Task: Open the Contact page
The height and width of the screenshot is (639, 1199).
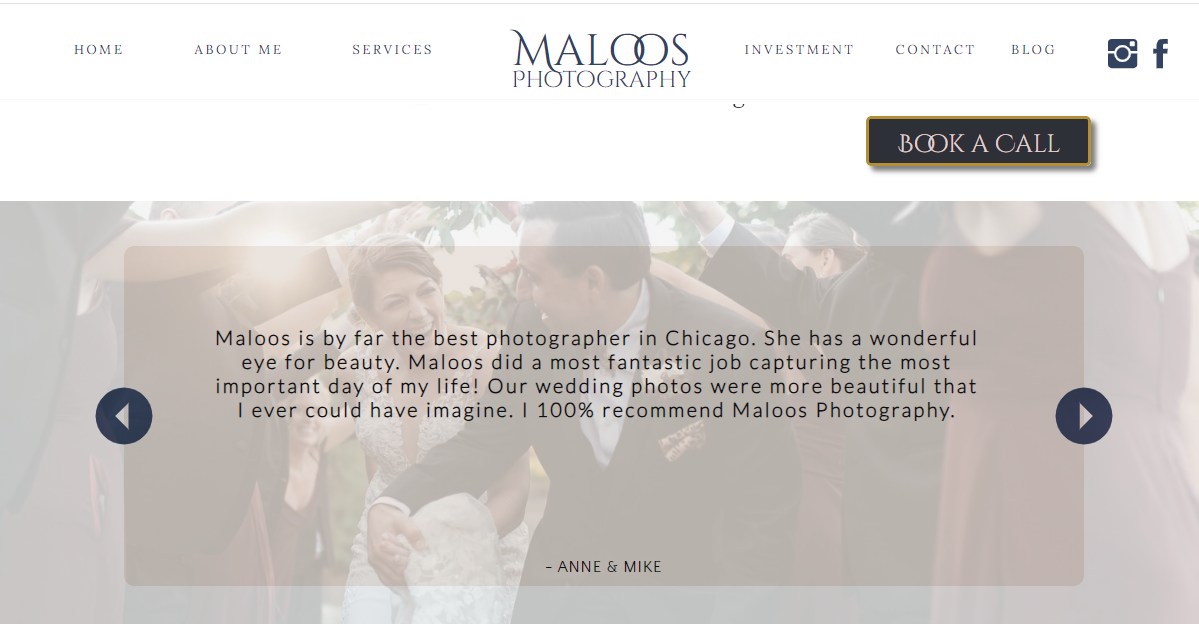Action: pos(935,50)
